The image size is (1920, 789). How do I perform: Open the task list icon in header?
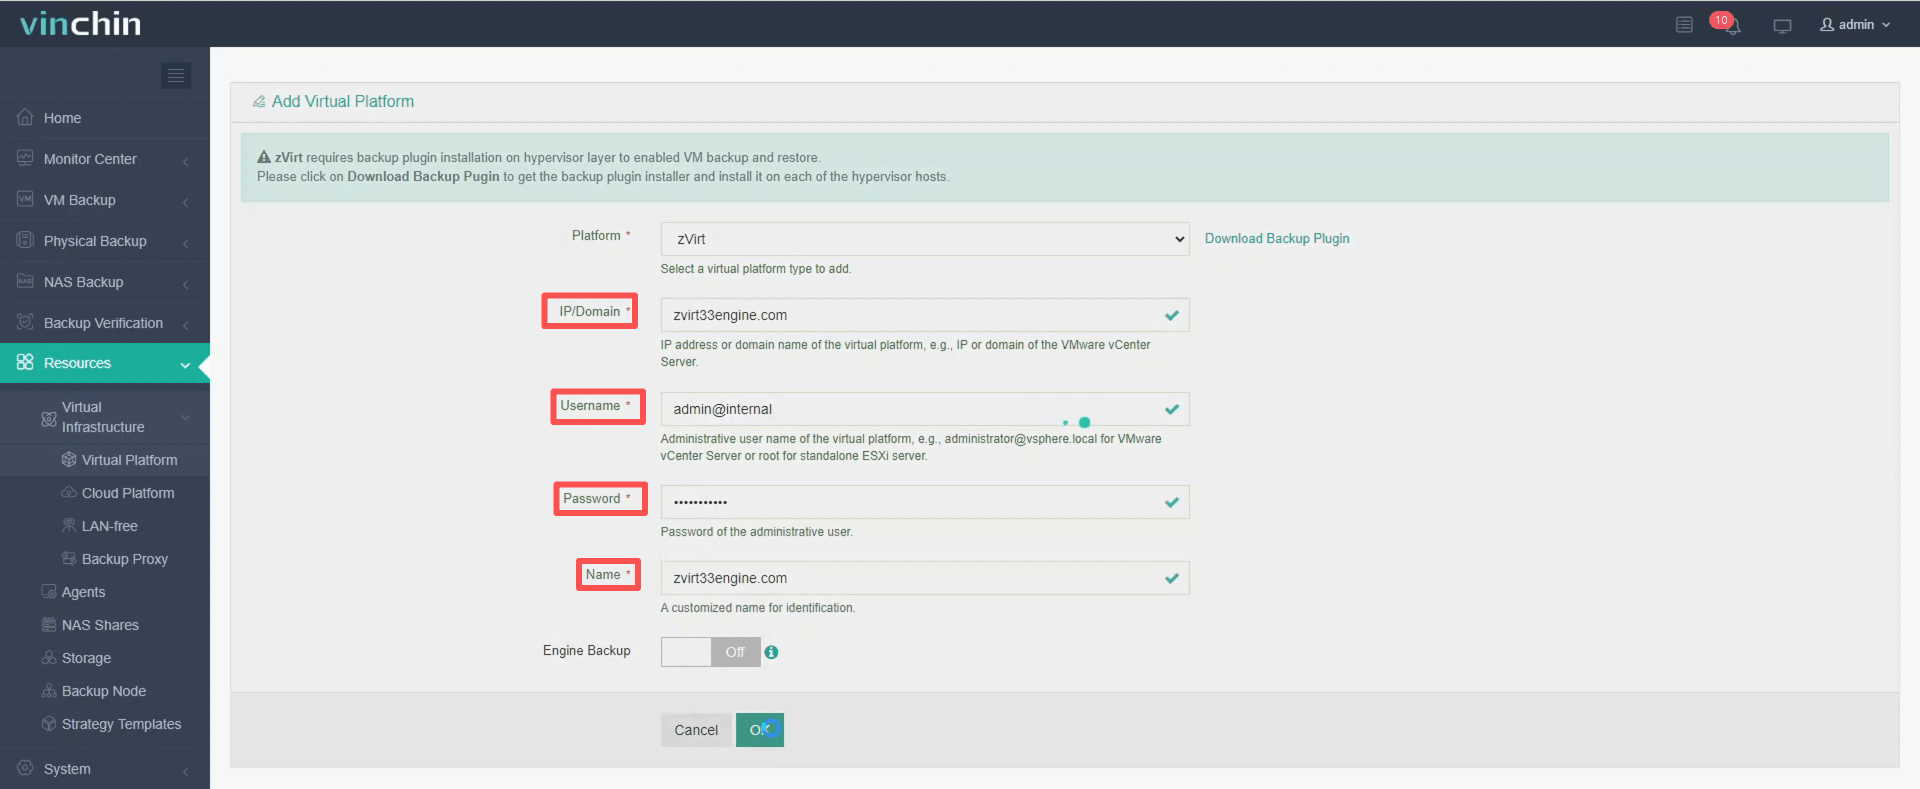[1684, 24]
